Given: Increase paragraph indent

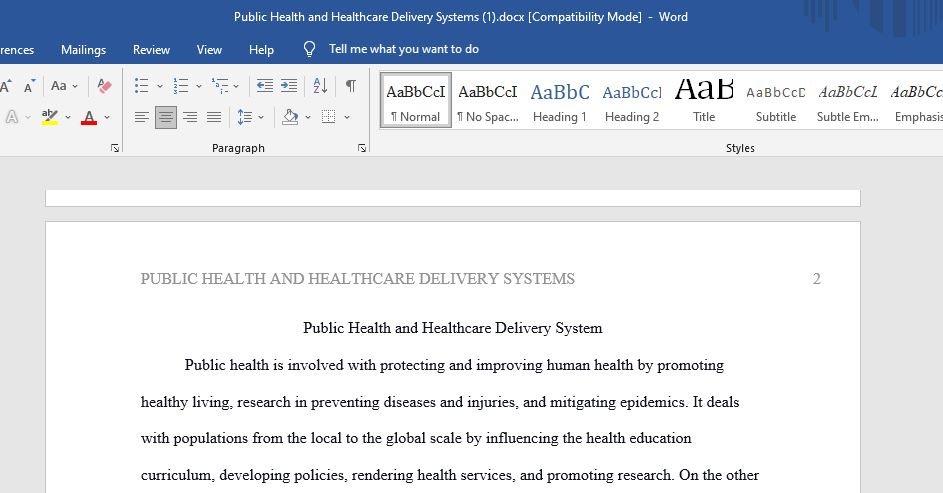Looking at the screenshot, I should tap(289, 86).
